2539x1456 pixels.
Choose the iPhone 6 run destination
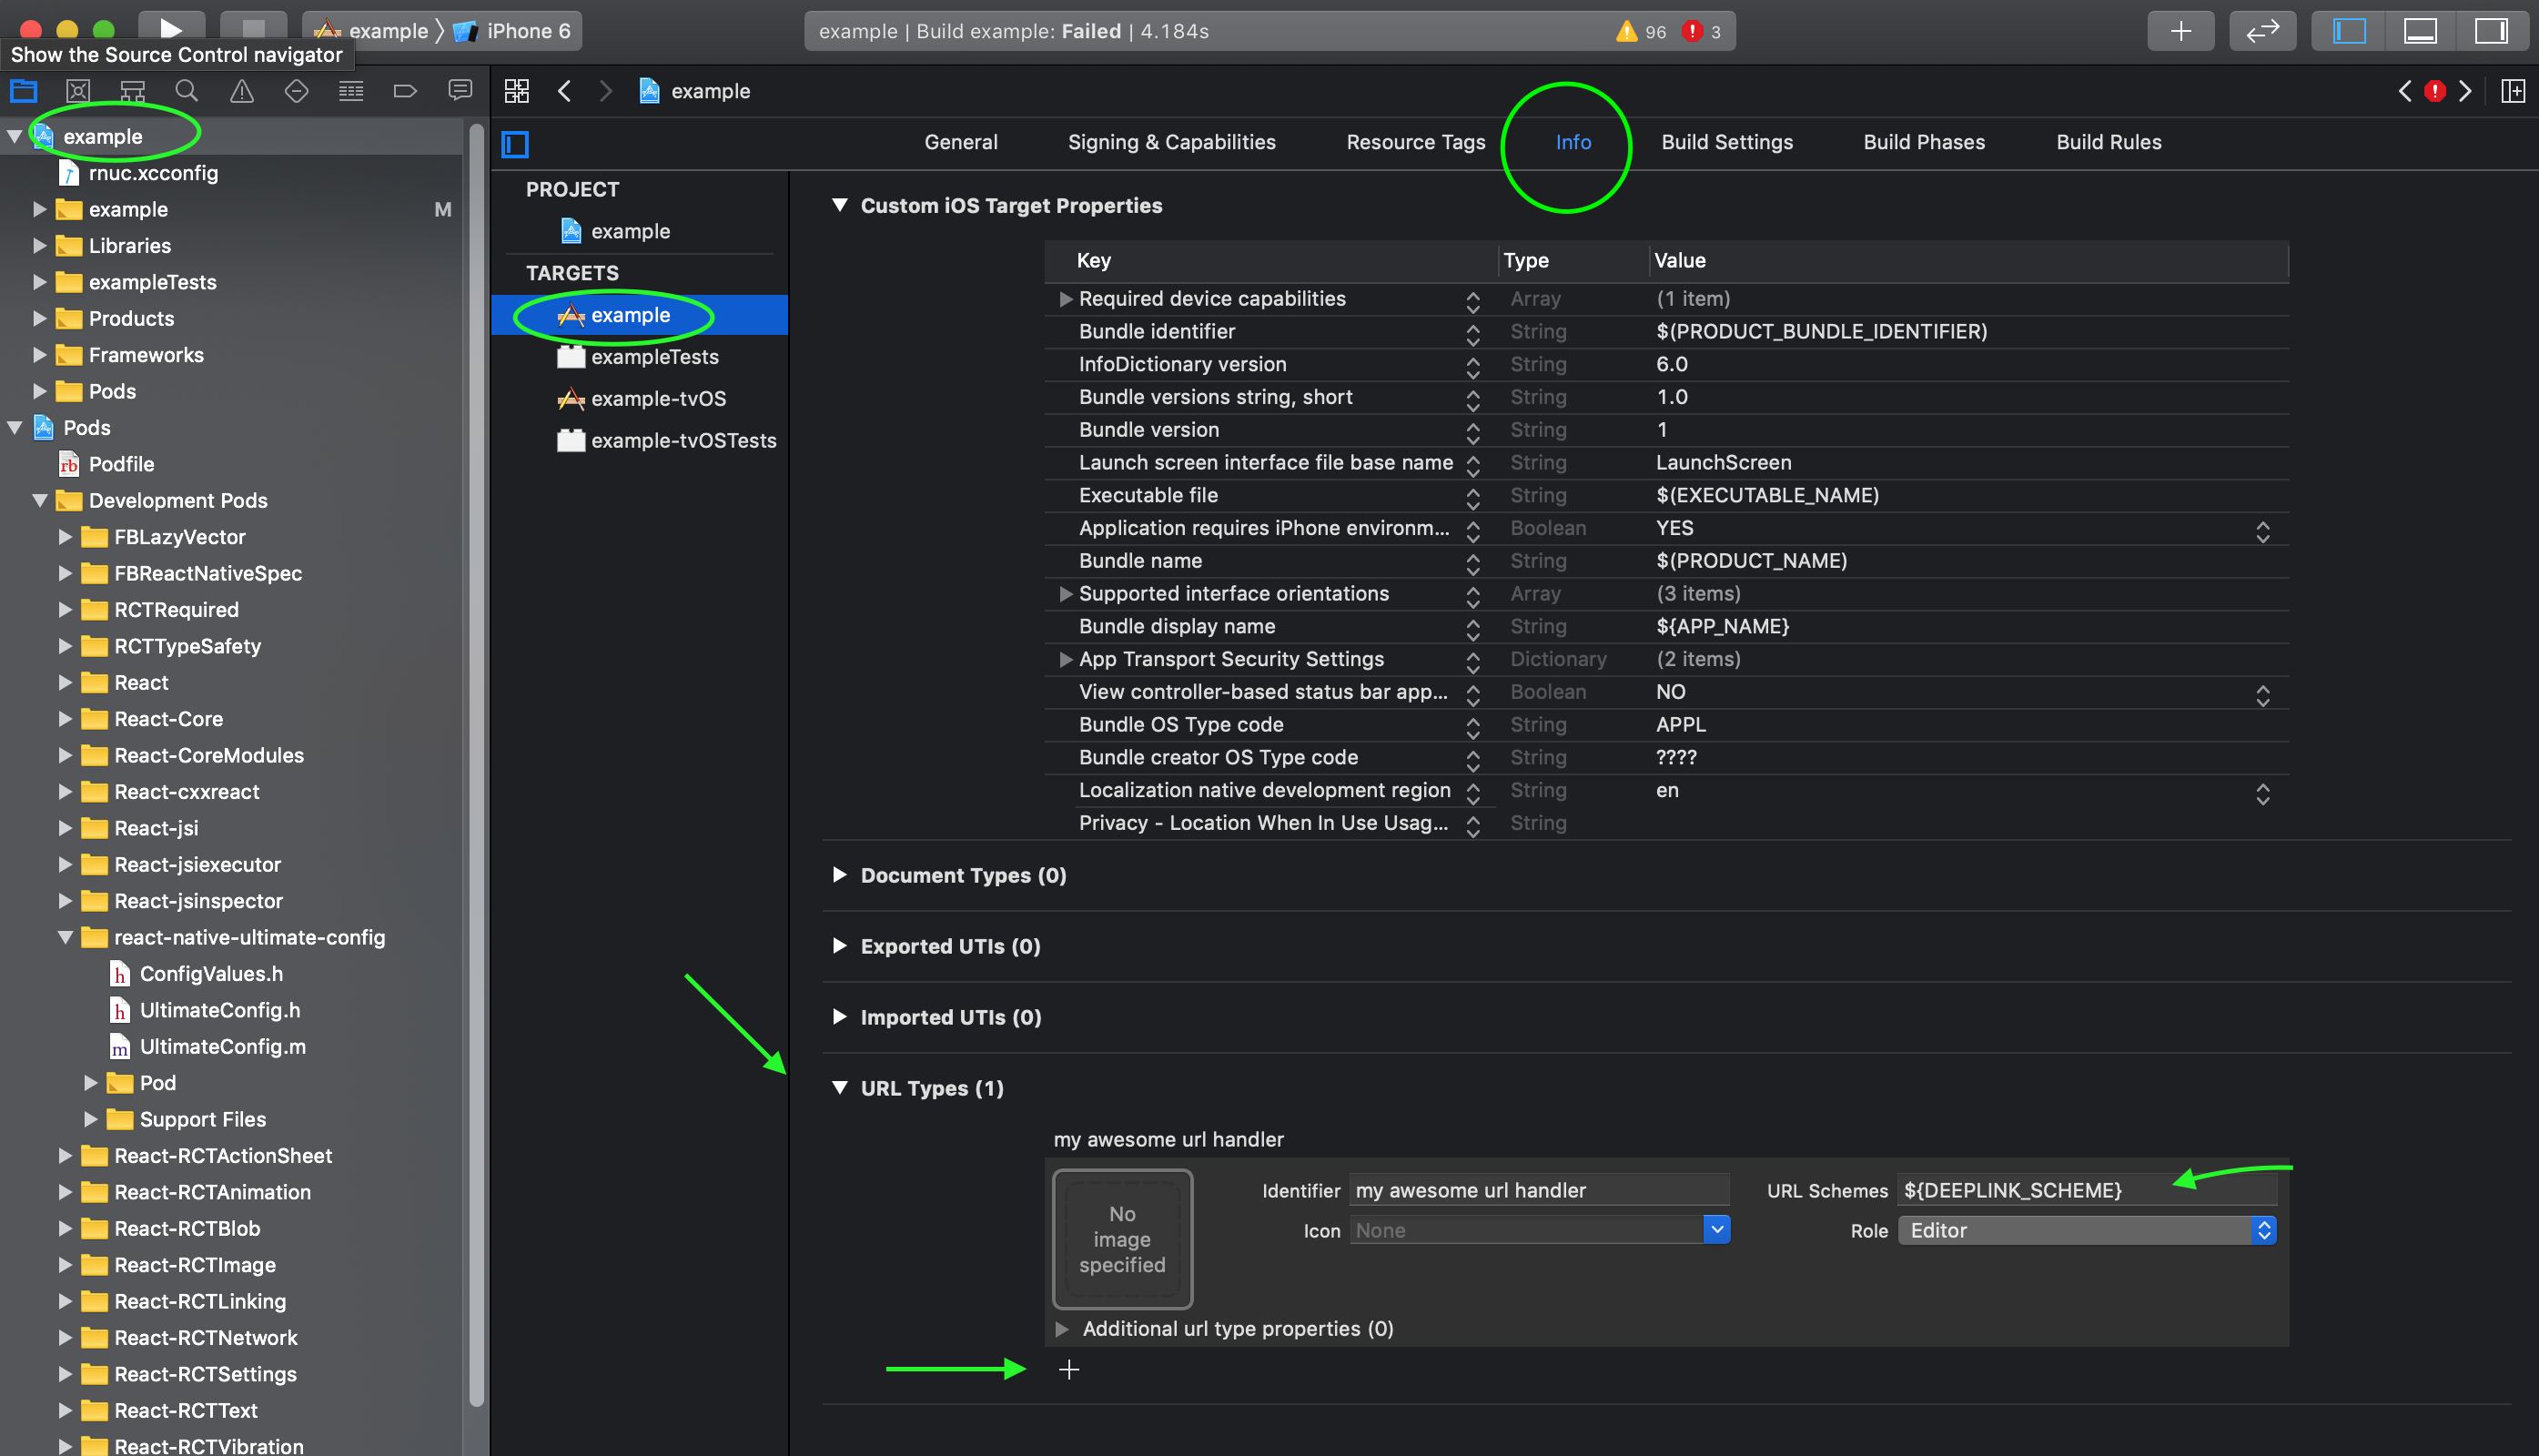coord(513,31)
